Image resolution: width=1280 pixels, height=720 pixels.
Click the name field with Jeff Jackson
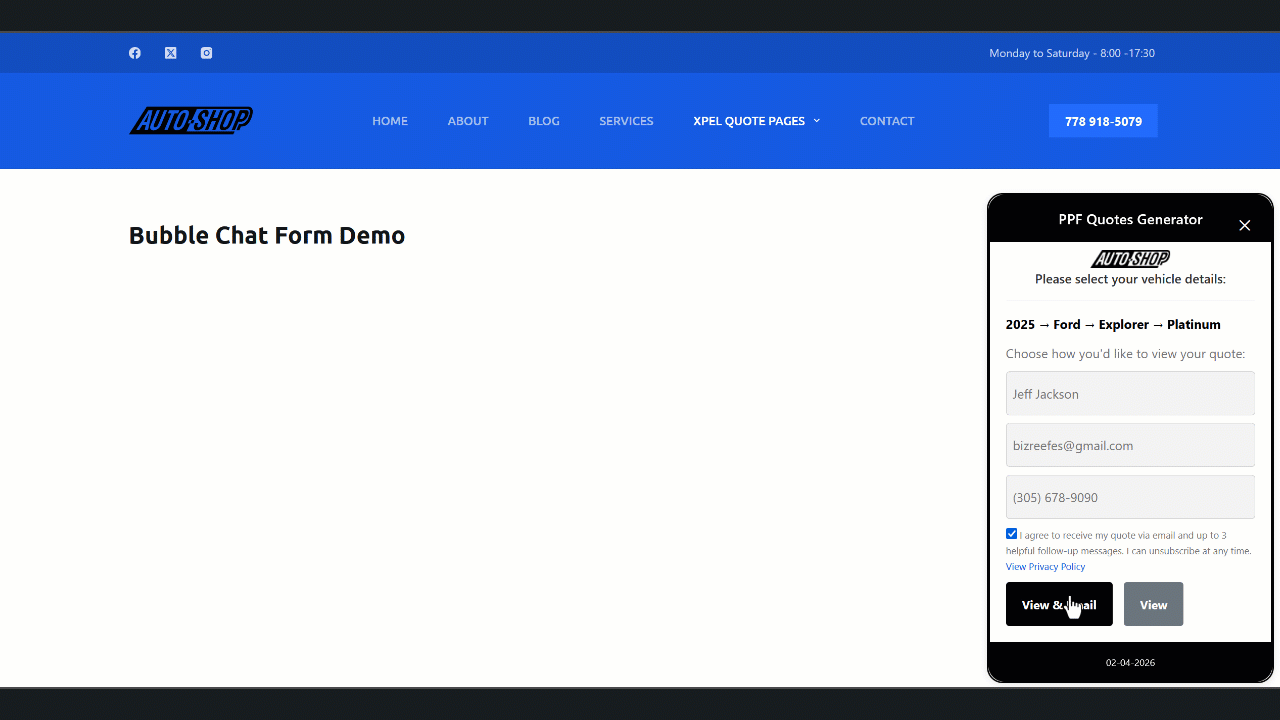click(x=1130, y=394)
